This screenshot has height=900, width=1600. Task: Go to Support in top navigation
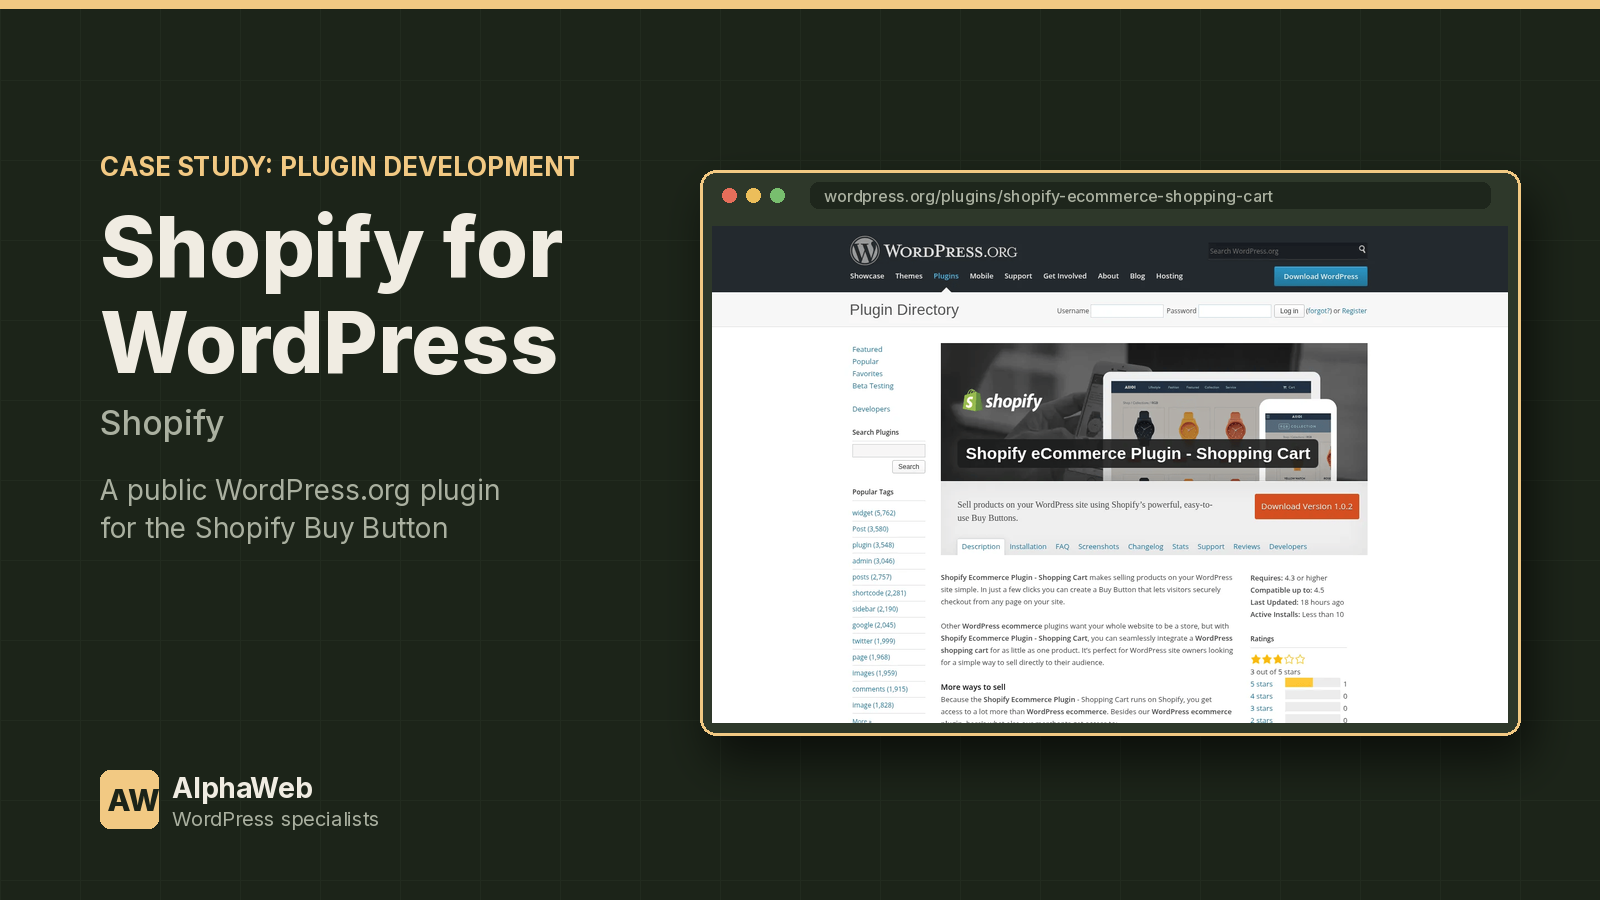pyautogui.click(x=1018, y=276)
